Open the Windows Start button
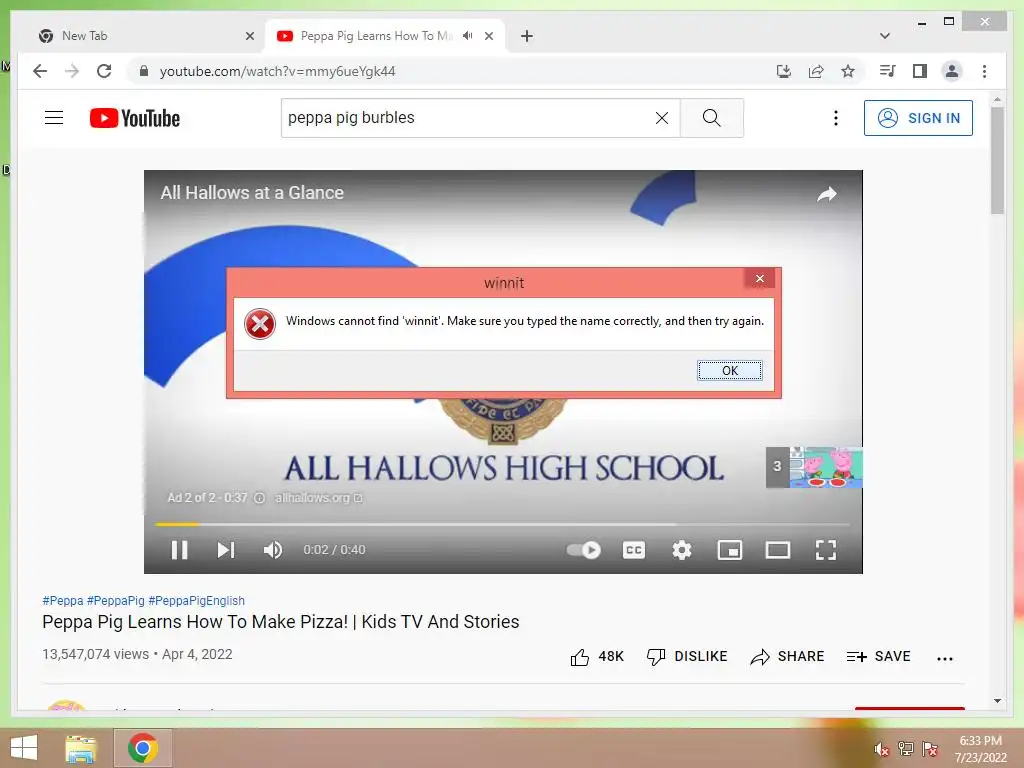 click(24, 748)
